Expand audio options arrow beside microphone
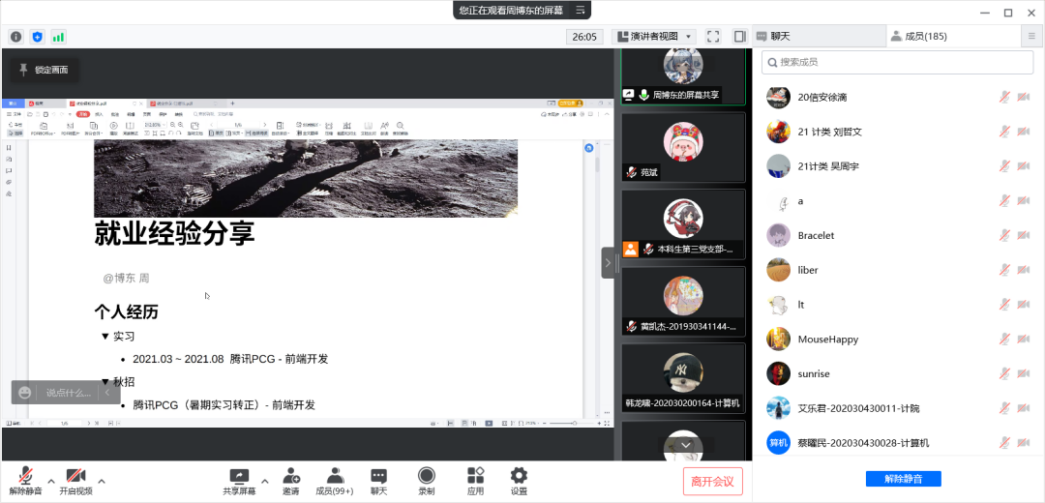This screenshot has height=503, width=1045. [x=51, y=481]
